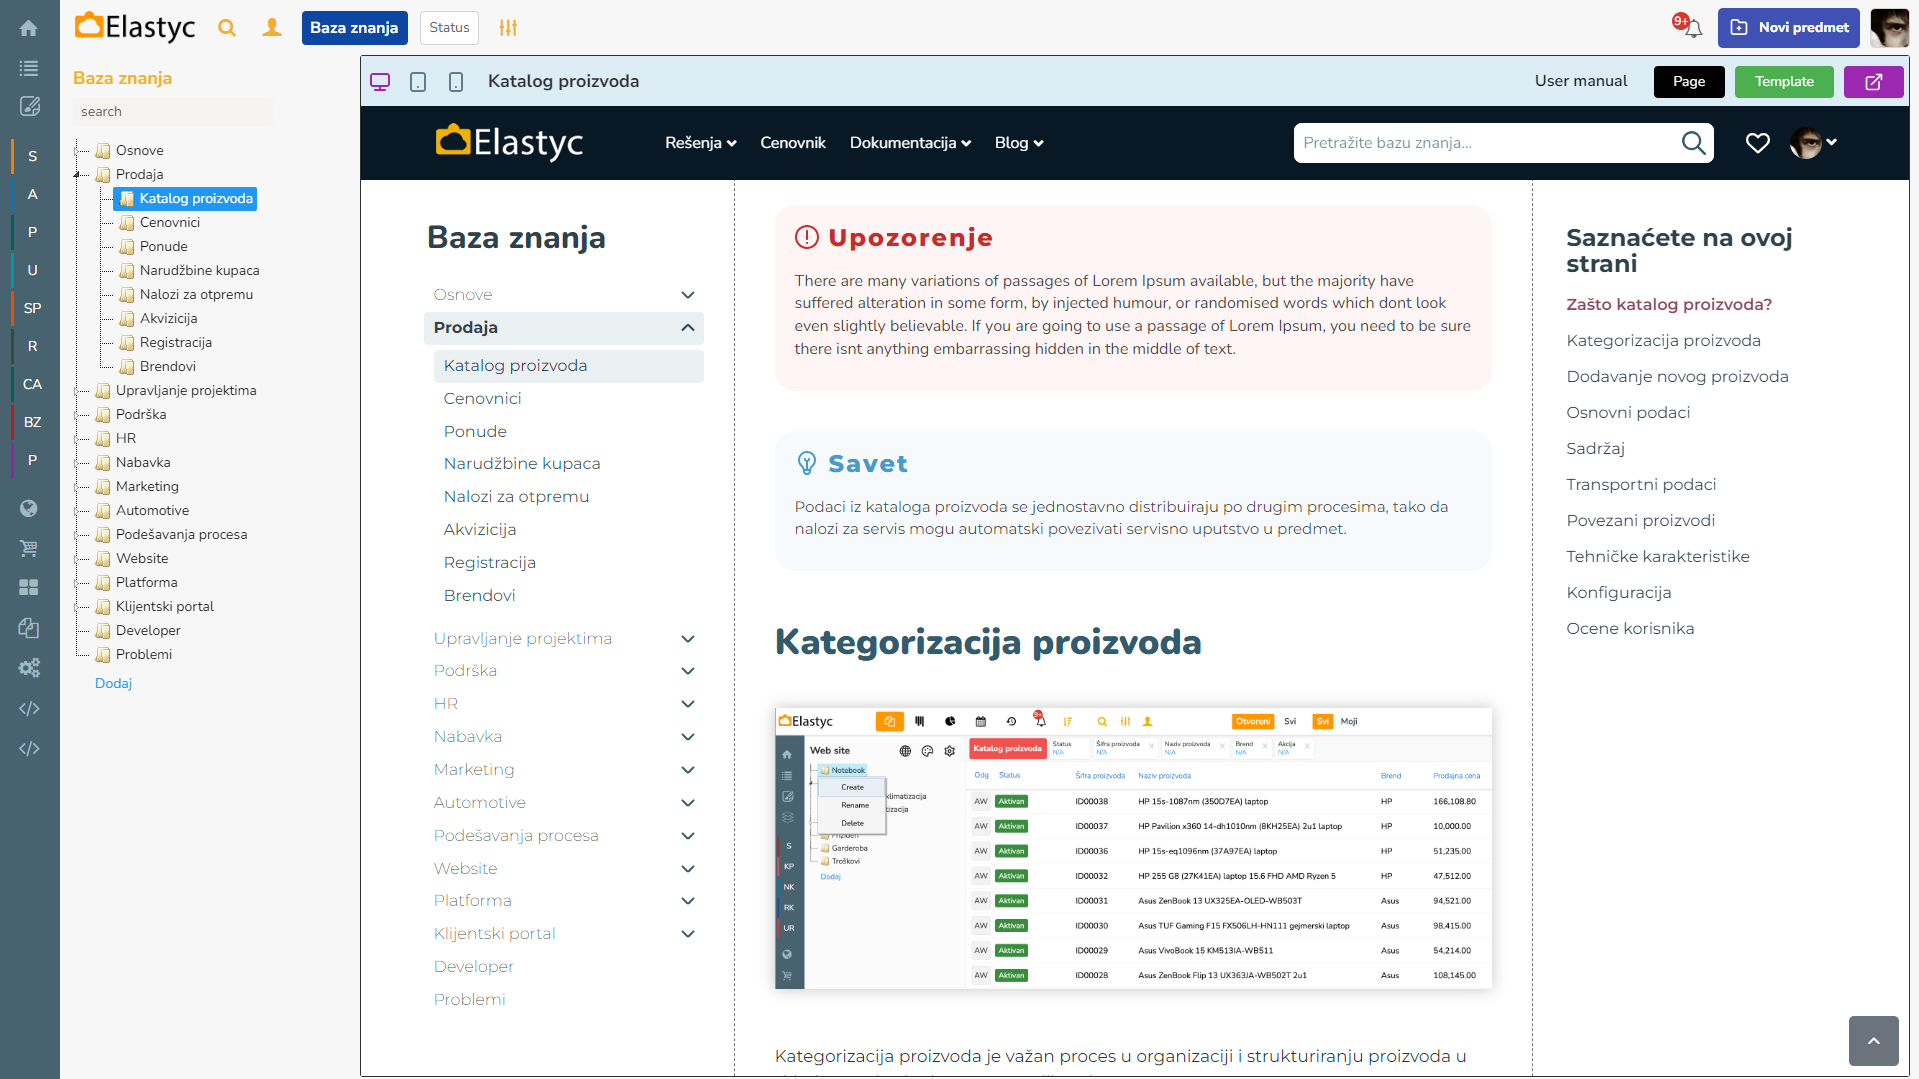Click the green Template button
Image resolution: width=1919 pixels, height=1079 pixels.
pyautogui.click(x=1783, y=82)
